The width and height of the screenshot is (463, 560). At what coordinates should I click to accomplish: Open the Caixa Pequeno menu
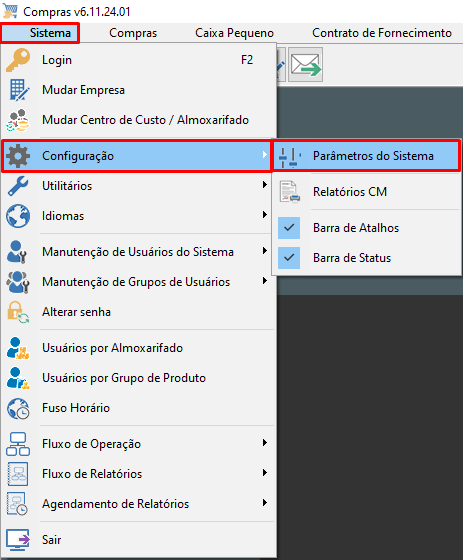click(234, 33)
